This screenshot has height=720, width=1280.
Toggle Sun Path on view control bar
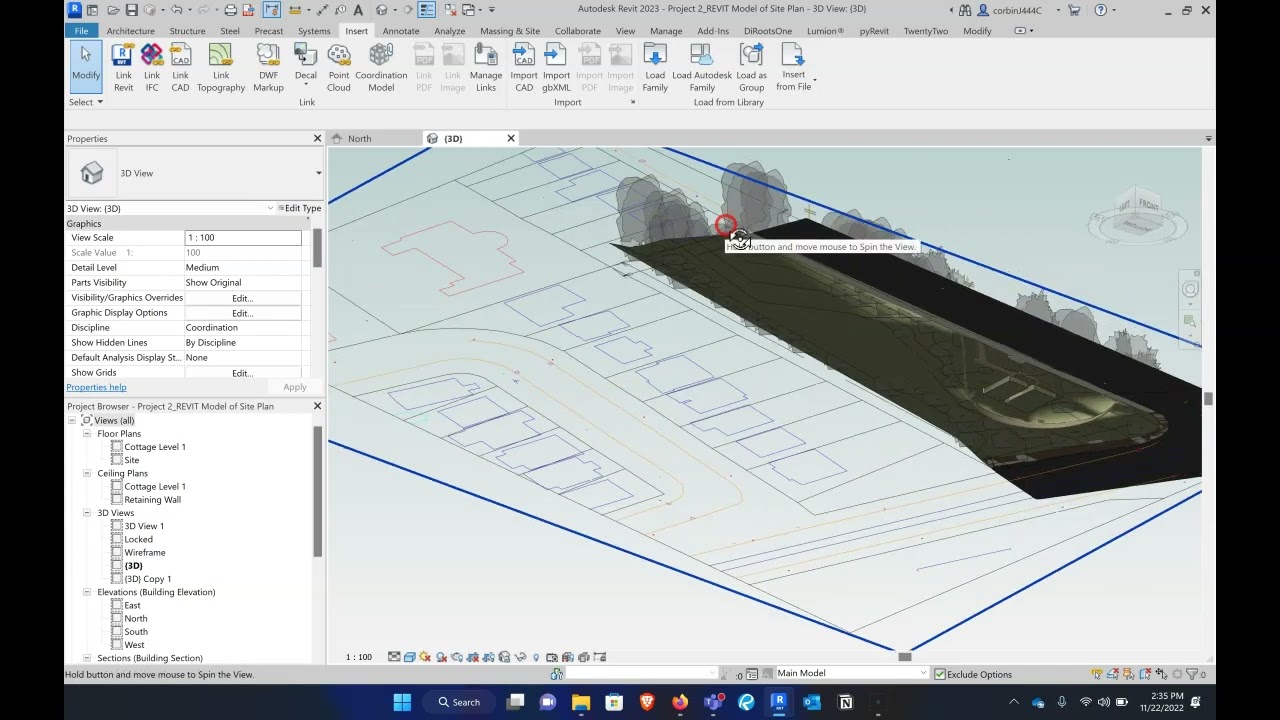[426, 657]
